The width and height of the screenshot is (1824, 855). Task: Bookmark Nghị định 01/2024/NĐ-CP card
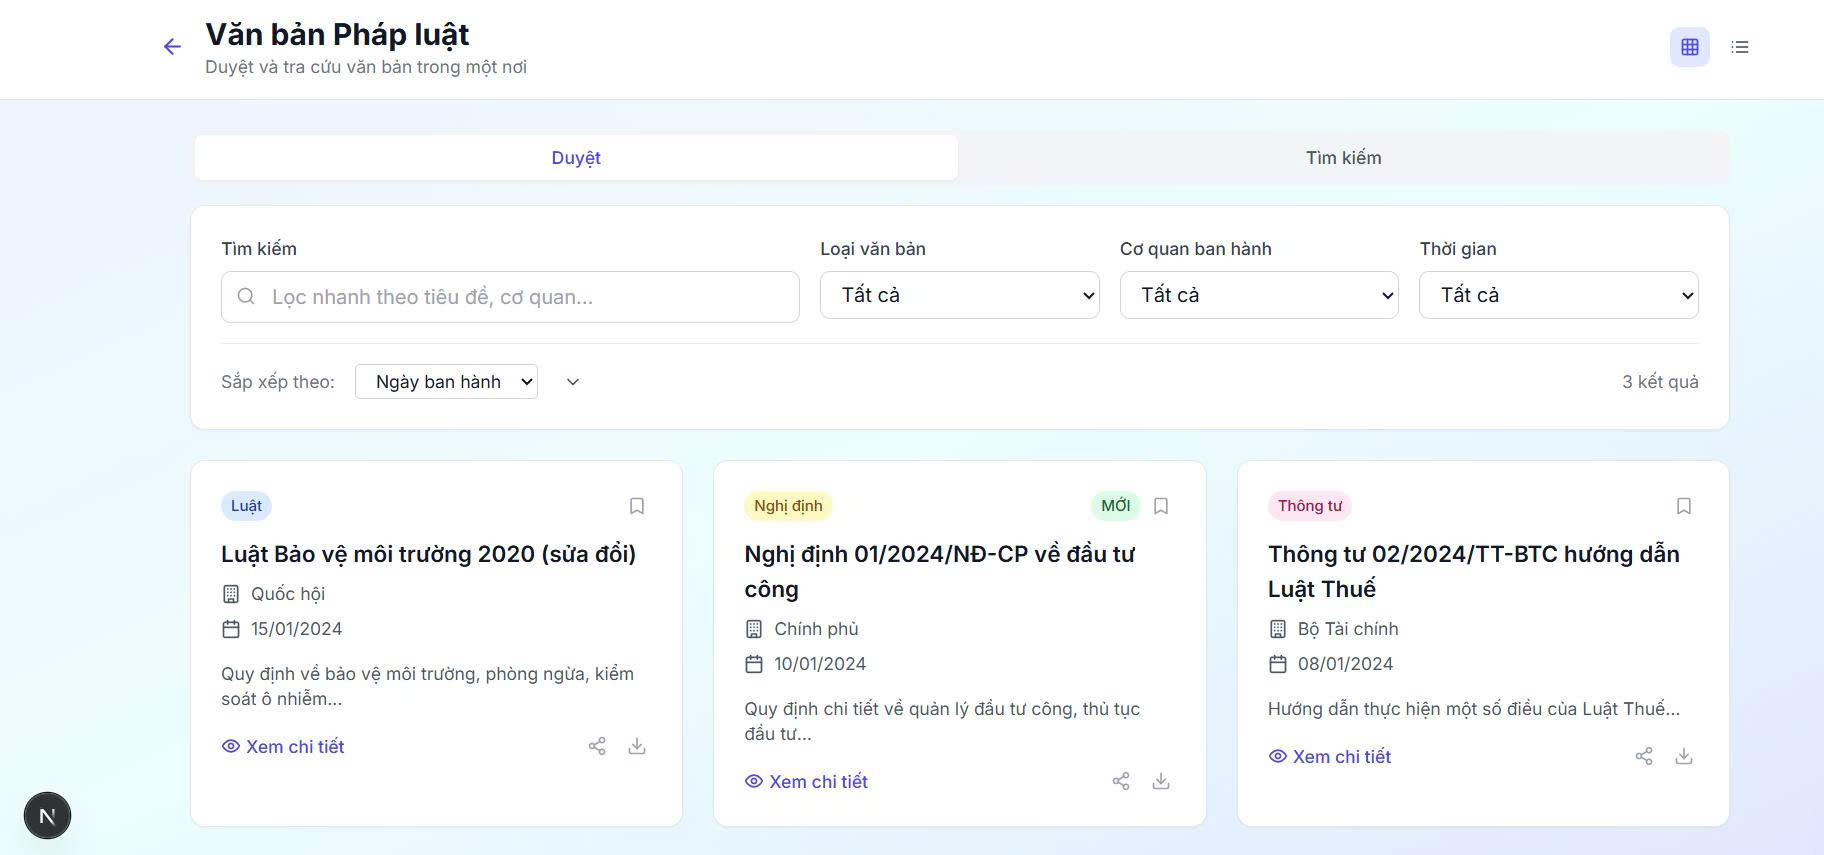click(1160, 506)
